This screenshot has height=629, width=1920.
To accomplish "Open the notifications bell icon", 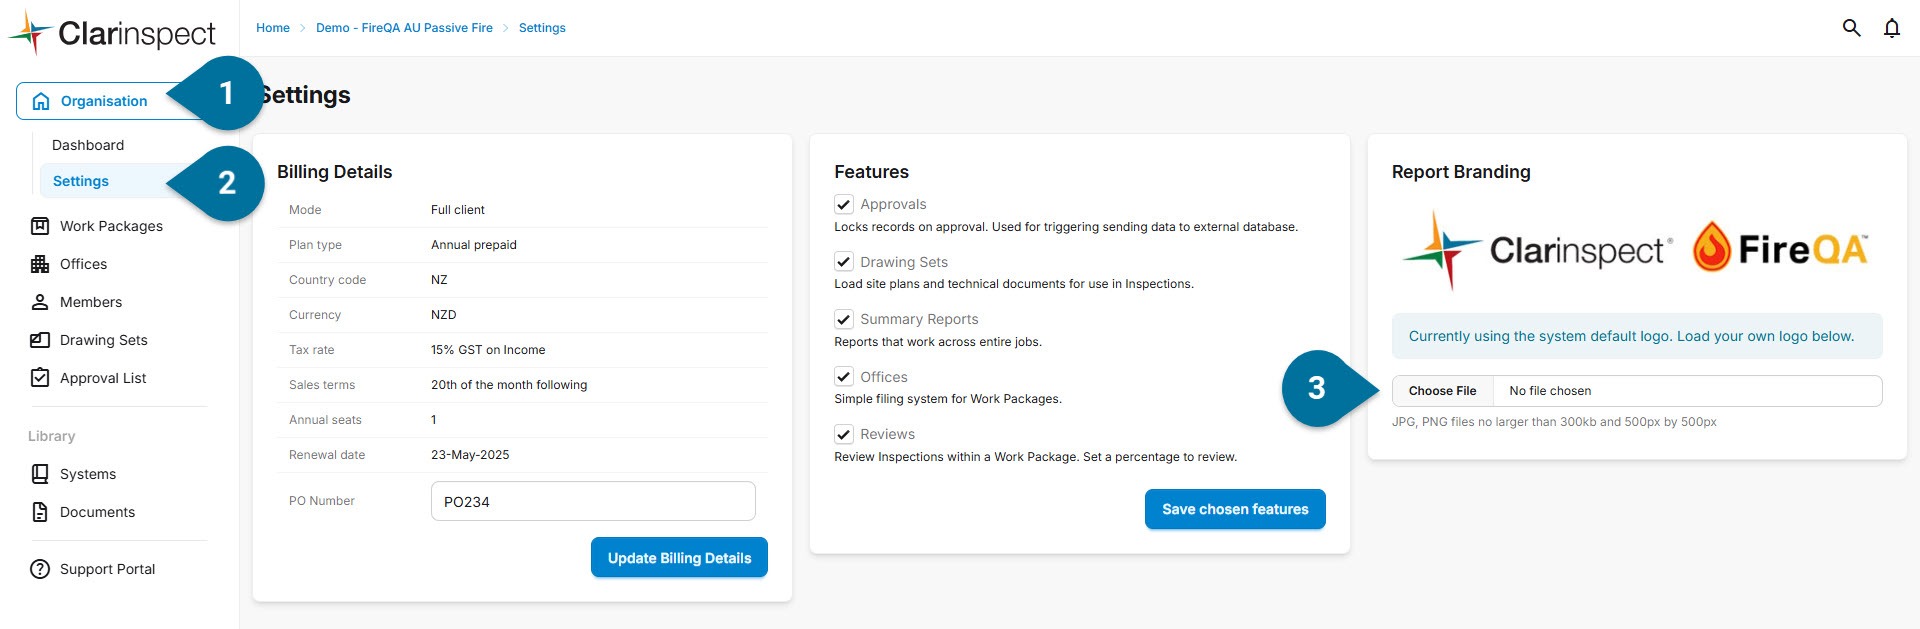I will [x=1891, y=28].
